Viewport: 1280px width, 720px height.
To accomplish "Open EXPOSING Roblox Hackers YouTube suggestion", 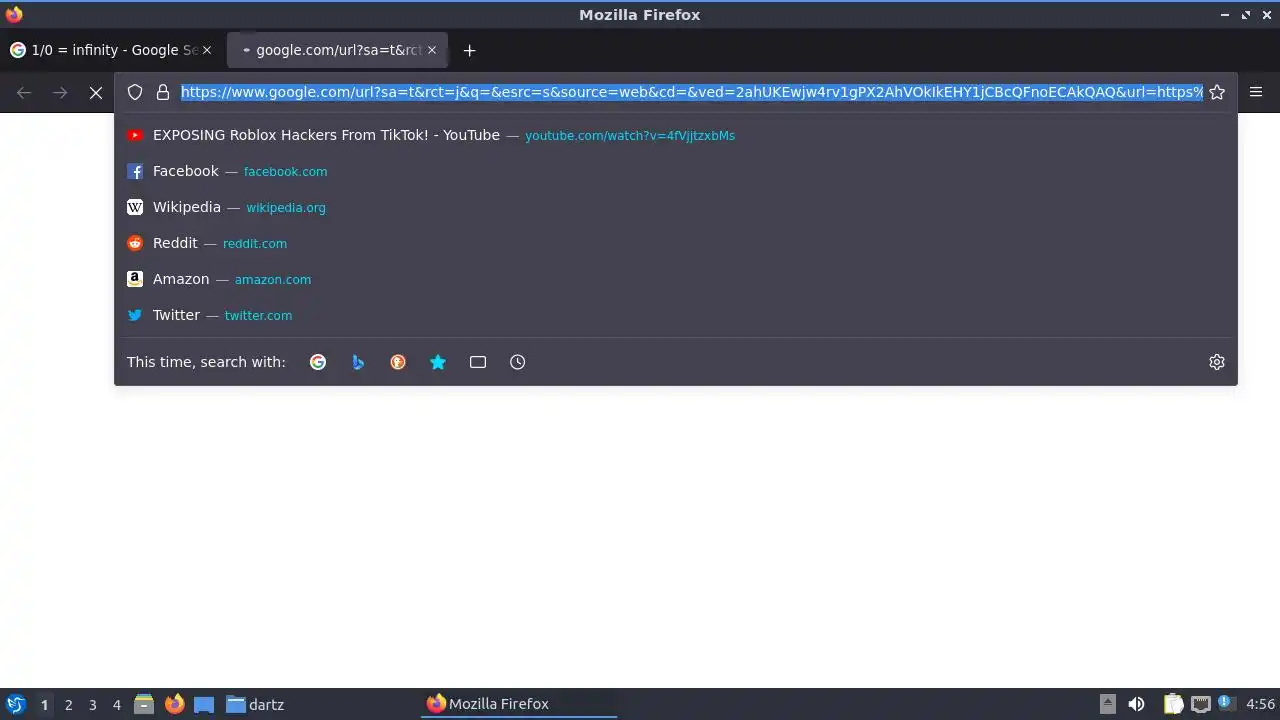I will click(x=676, y=135).
